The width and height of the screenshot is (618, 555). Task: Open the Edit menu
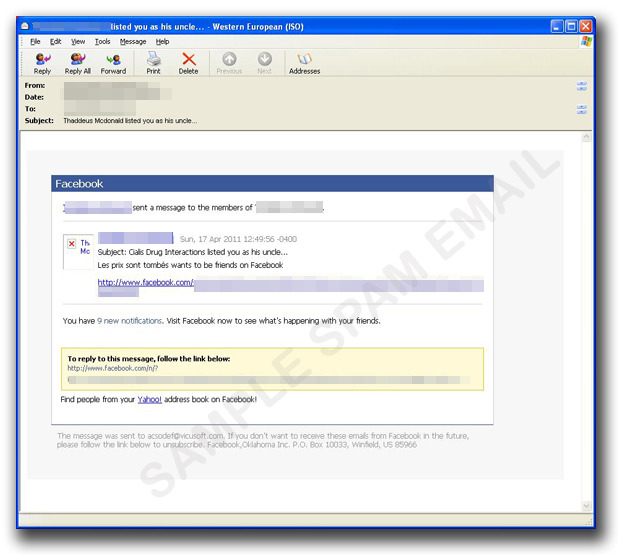click(x=56, y=41)
